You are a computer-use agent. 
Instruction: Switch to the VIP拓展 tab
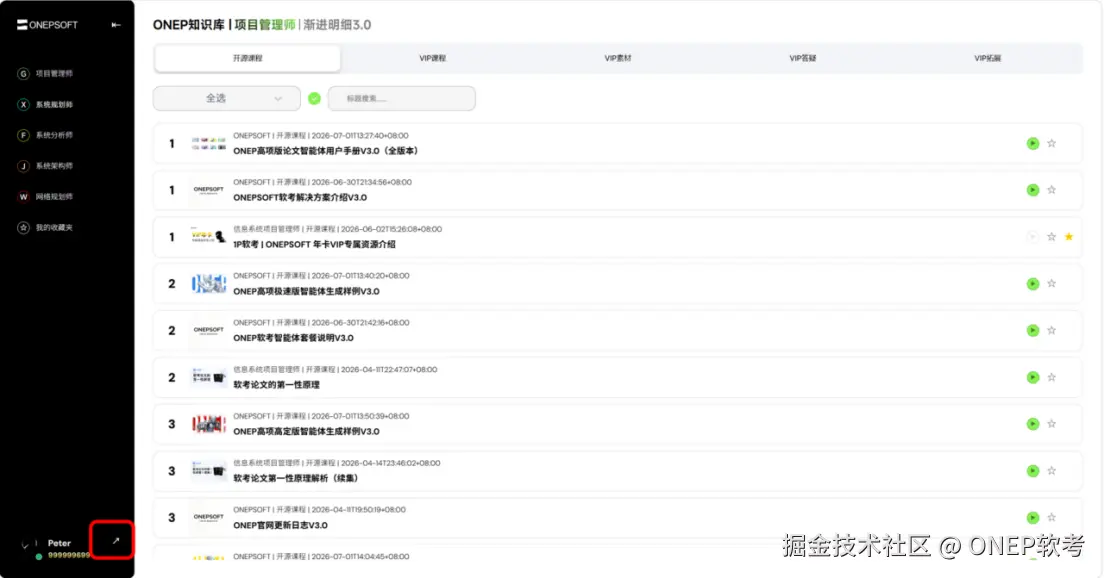(x=988, y=58)
